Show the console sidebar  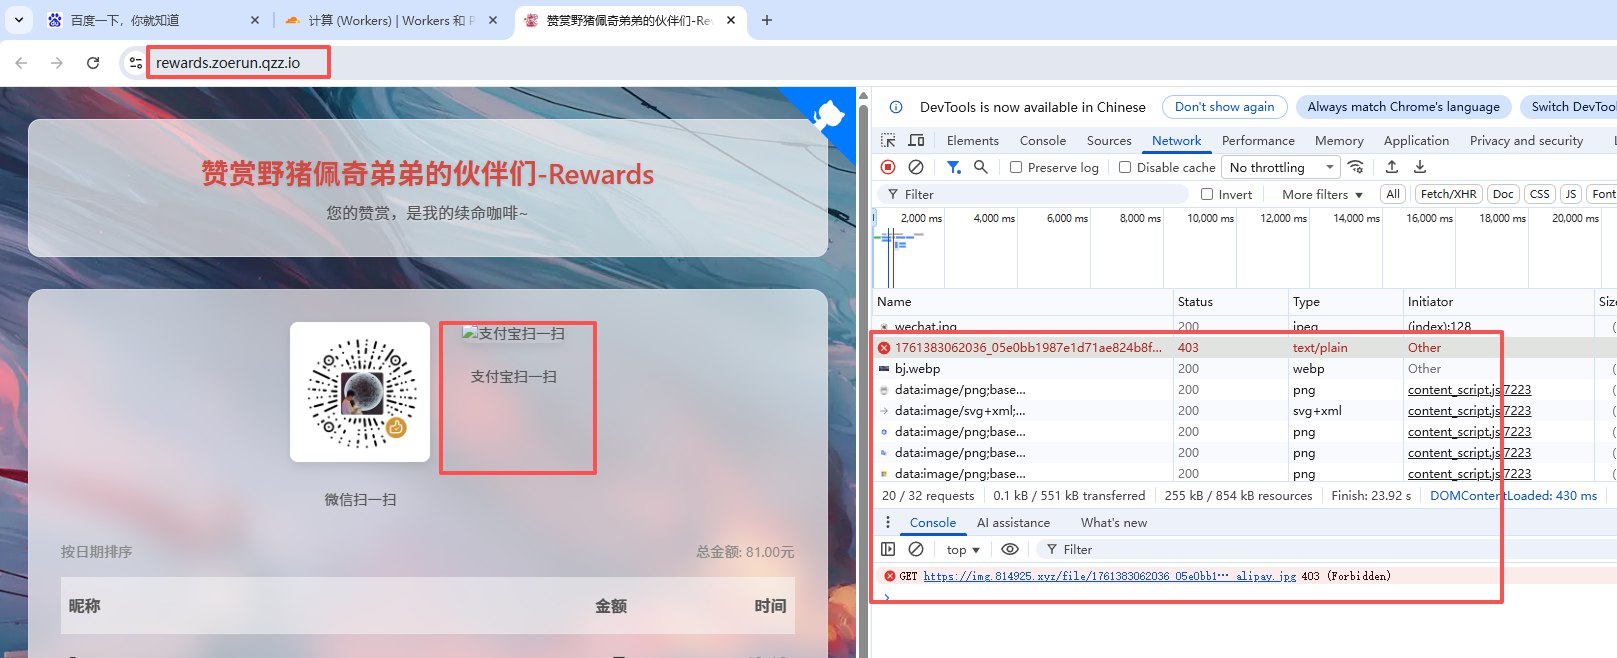[x=888, y=549]
